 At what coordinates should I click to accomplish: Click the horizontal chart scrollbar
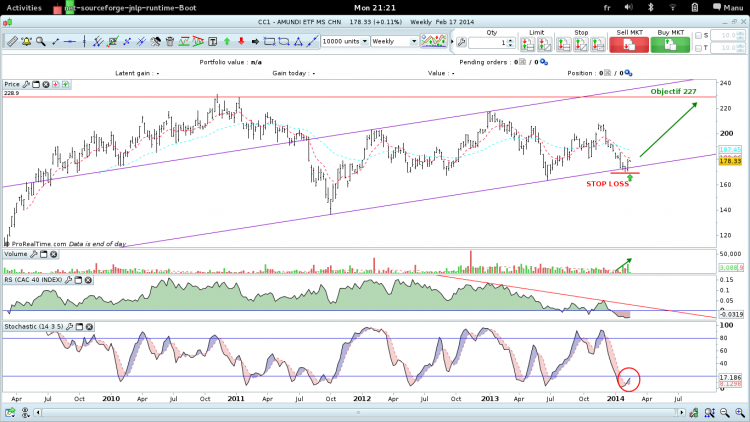[x=359, y=412]
